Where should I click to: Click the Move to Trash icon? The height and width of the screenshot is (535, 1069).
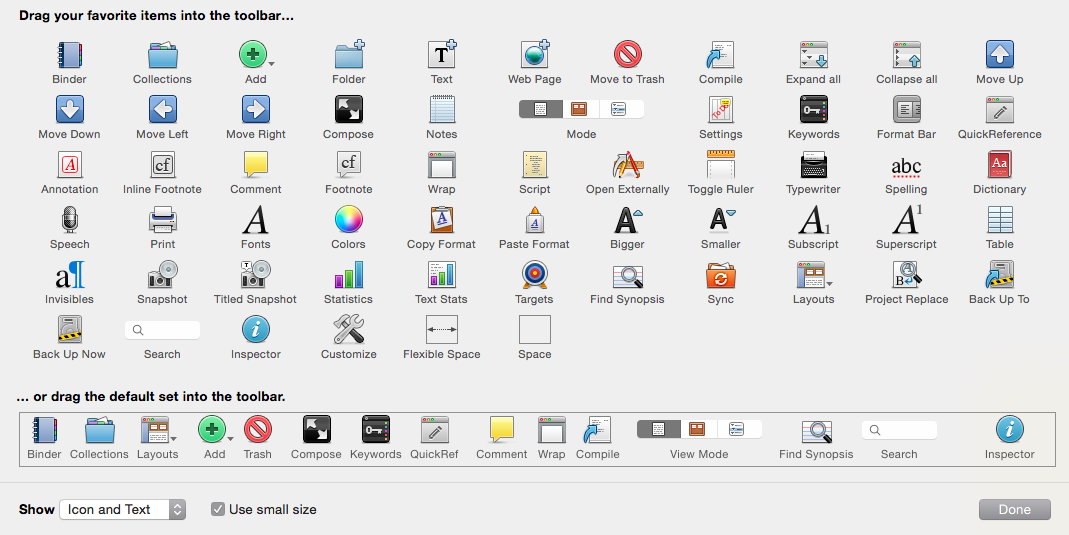(x=627, y=55)
